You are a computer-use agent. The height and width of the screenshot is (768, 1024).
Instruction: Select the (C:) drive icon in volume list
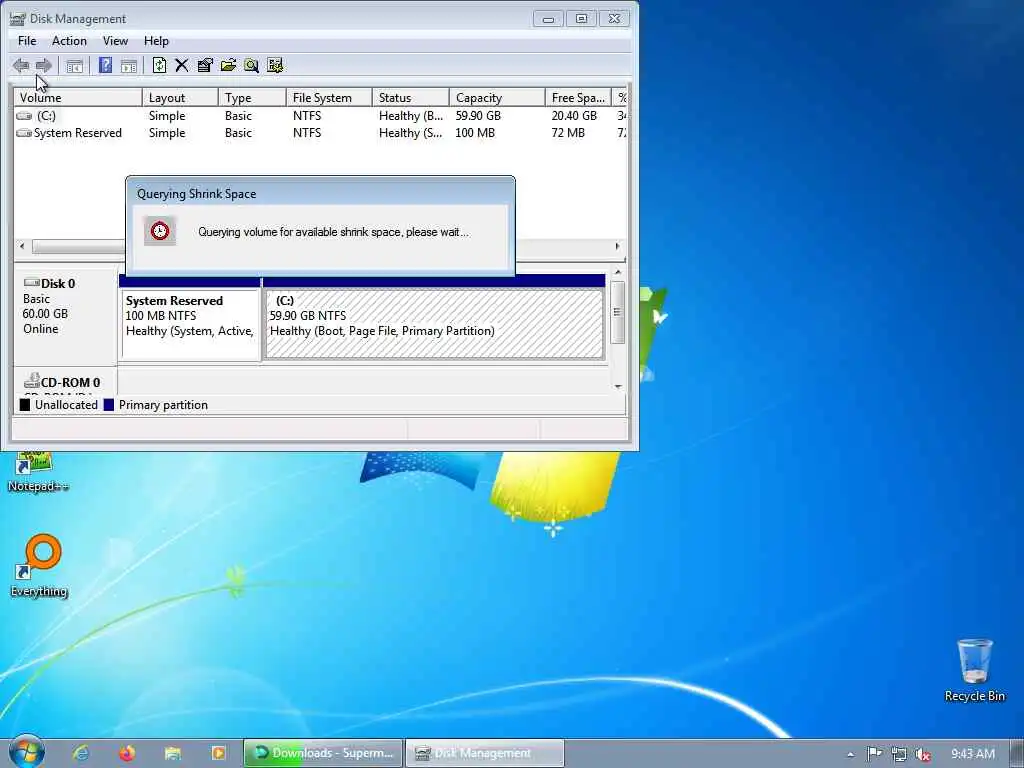24,116
